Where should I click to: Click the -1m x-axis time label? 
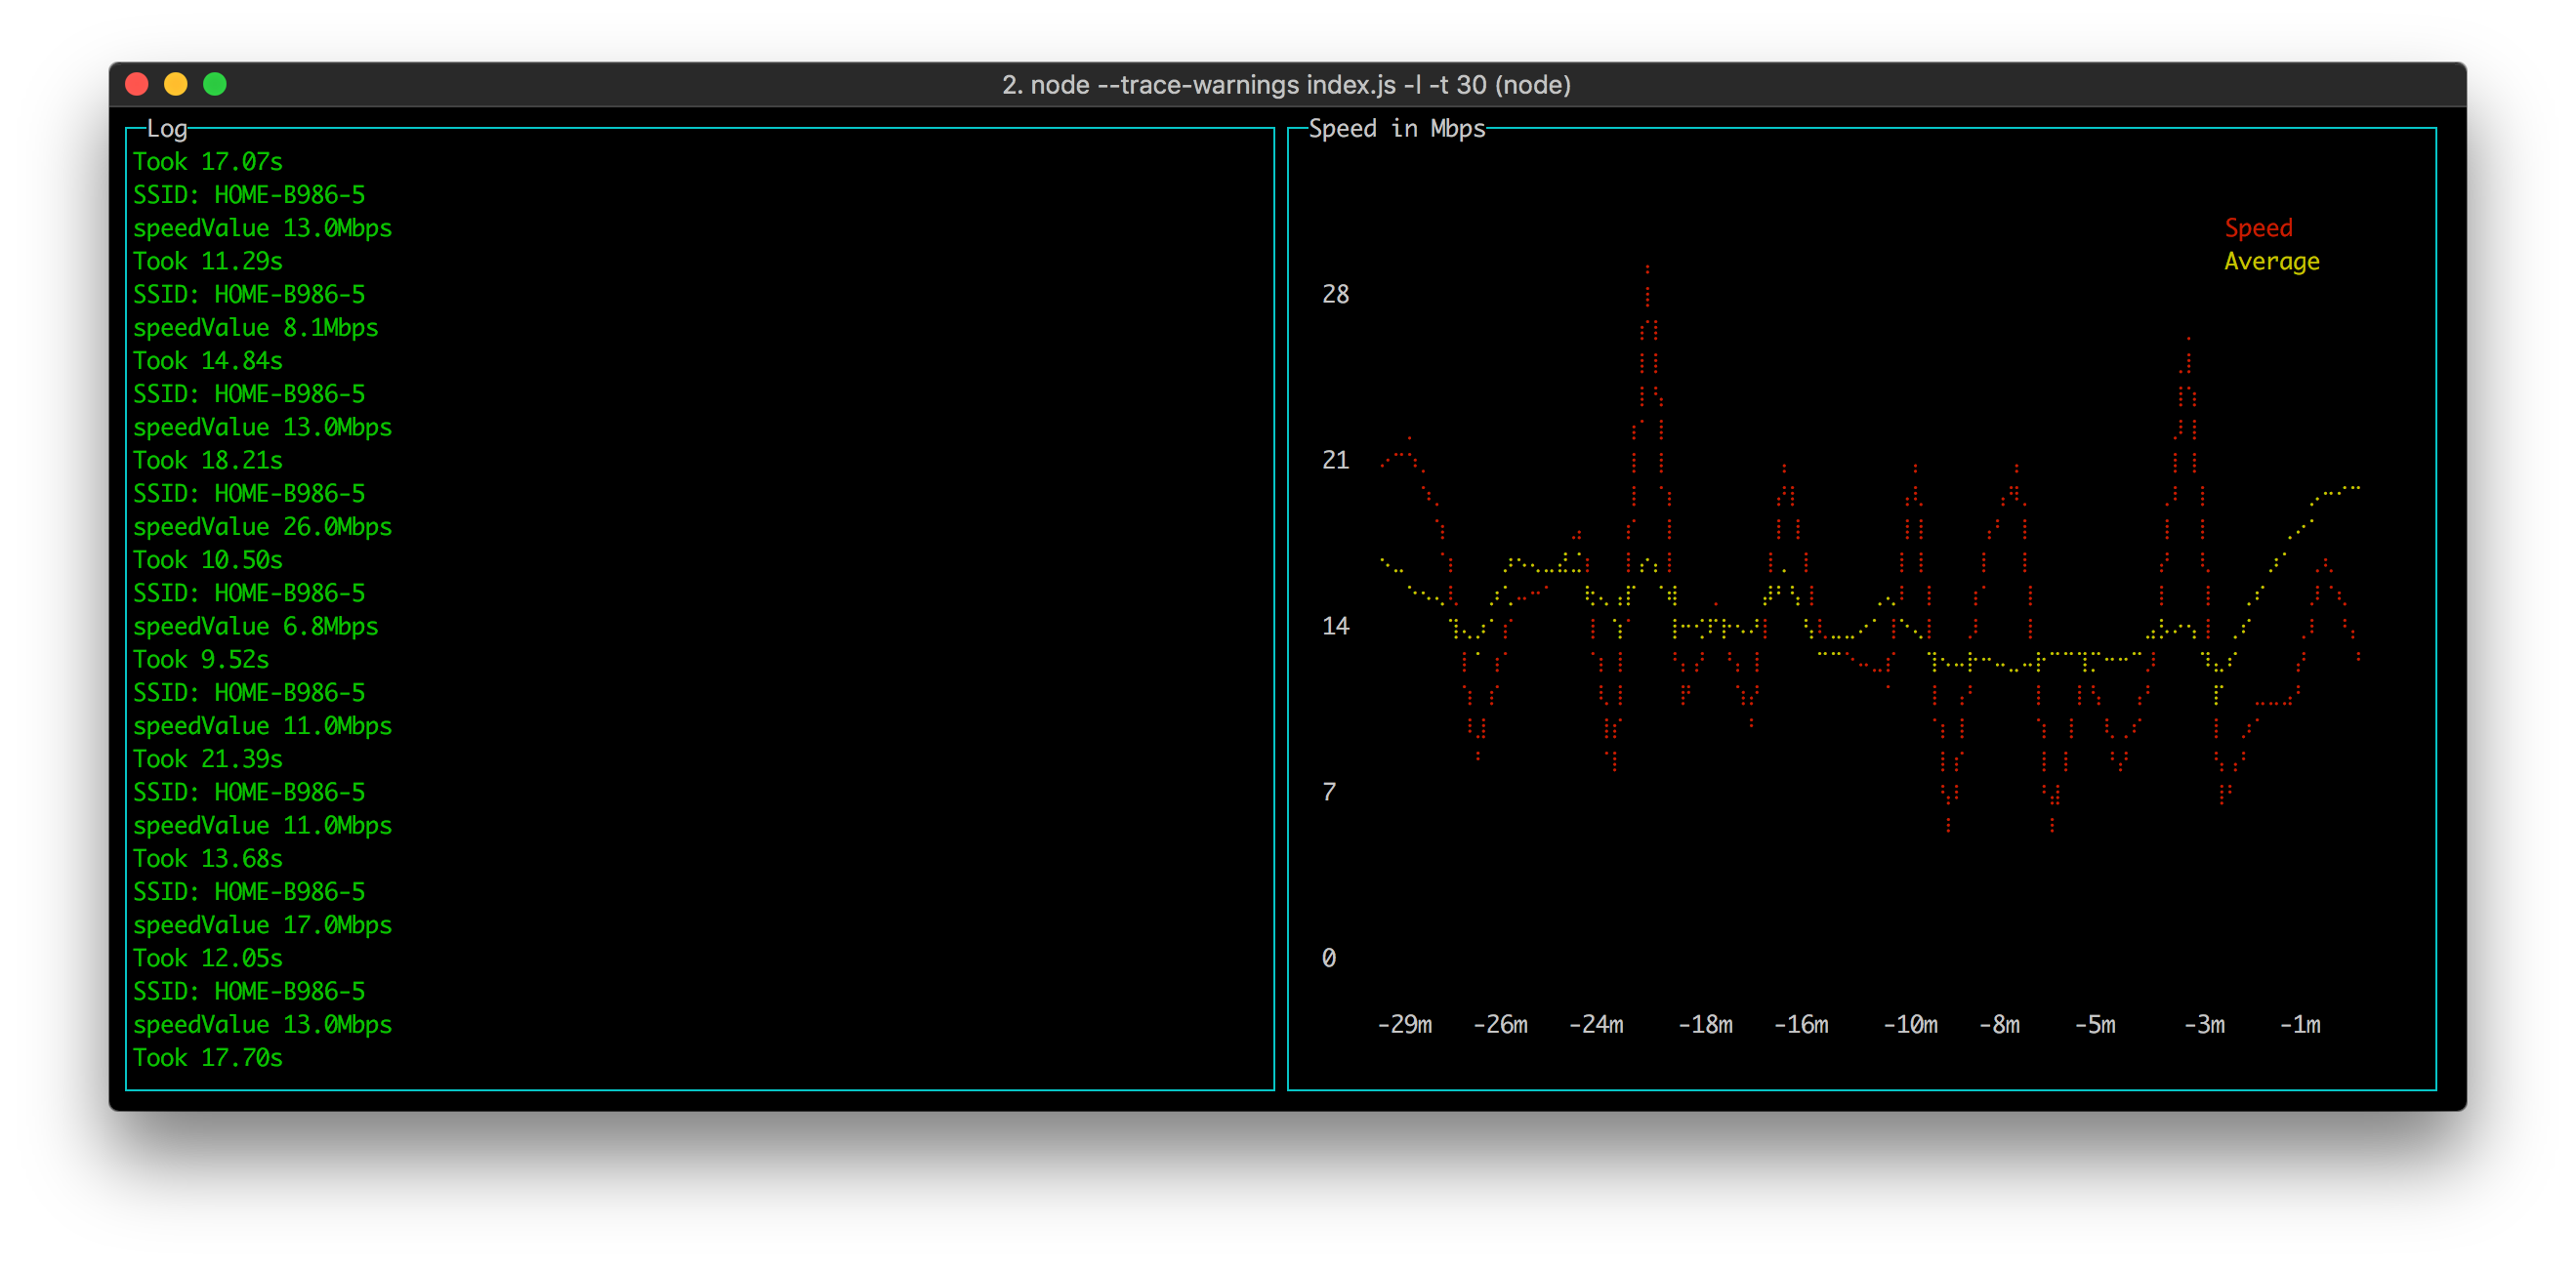click(2300, 1025)
